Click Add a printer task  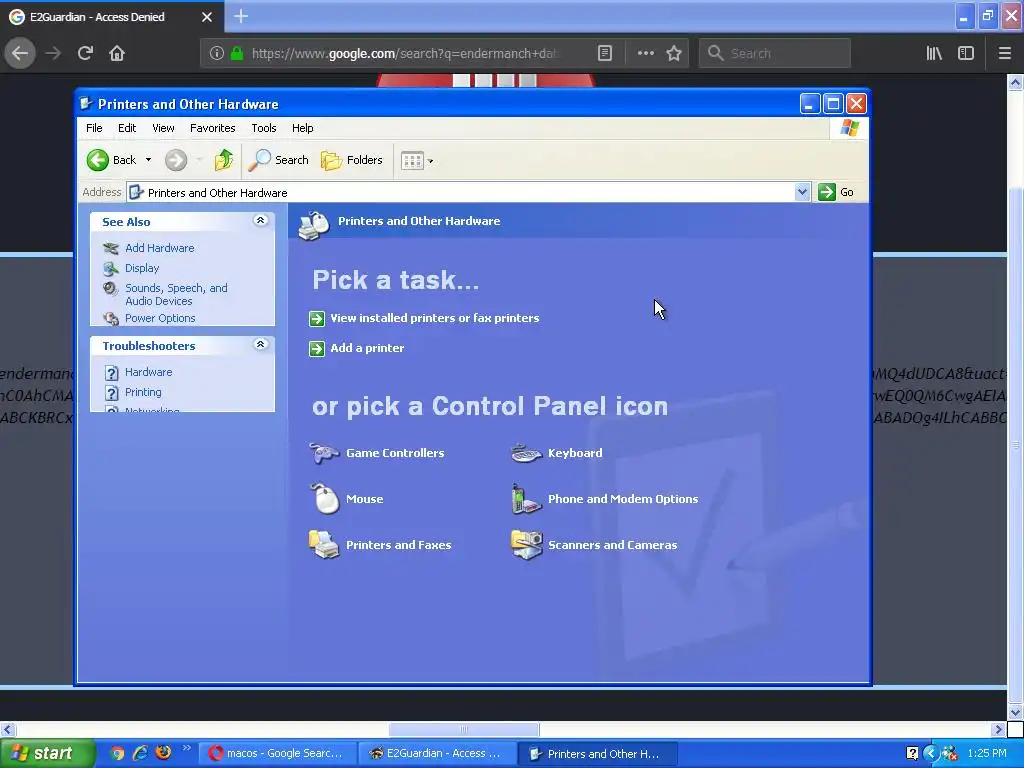pos(367,348)
